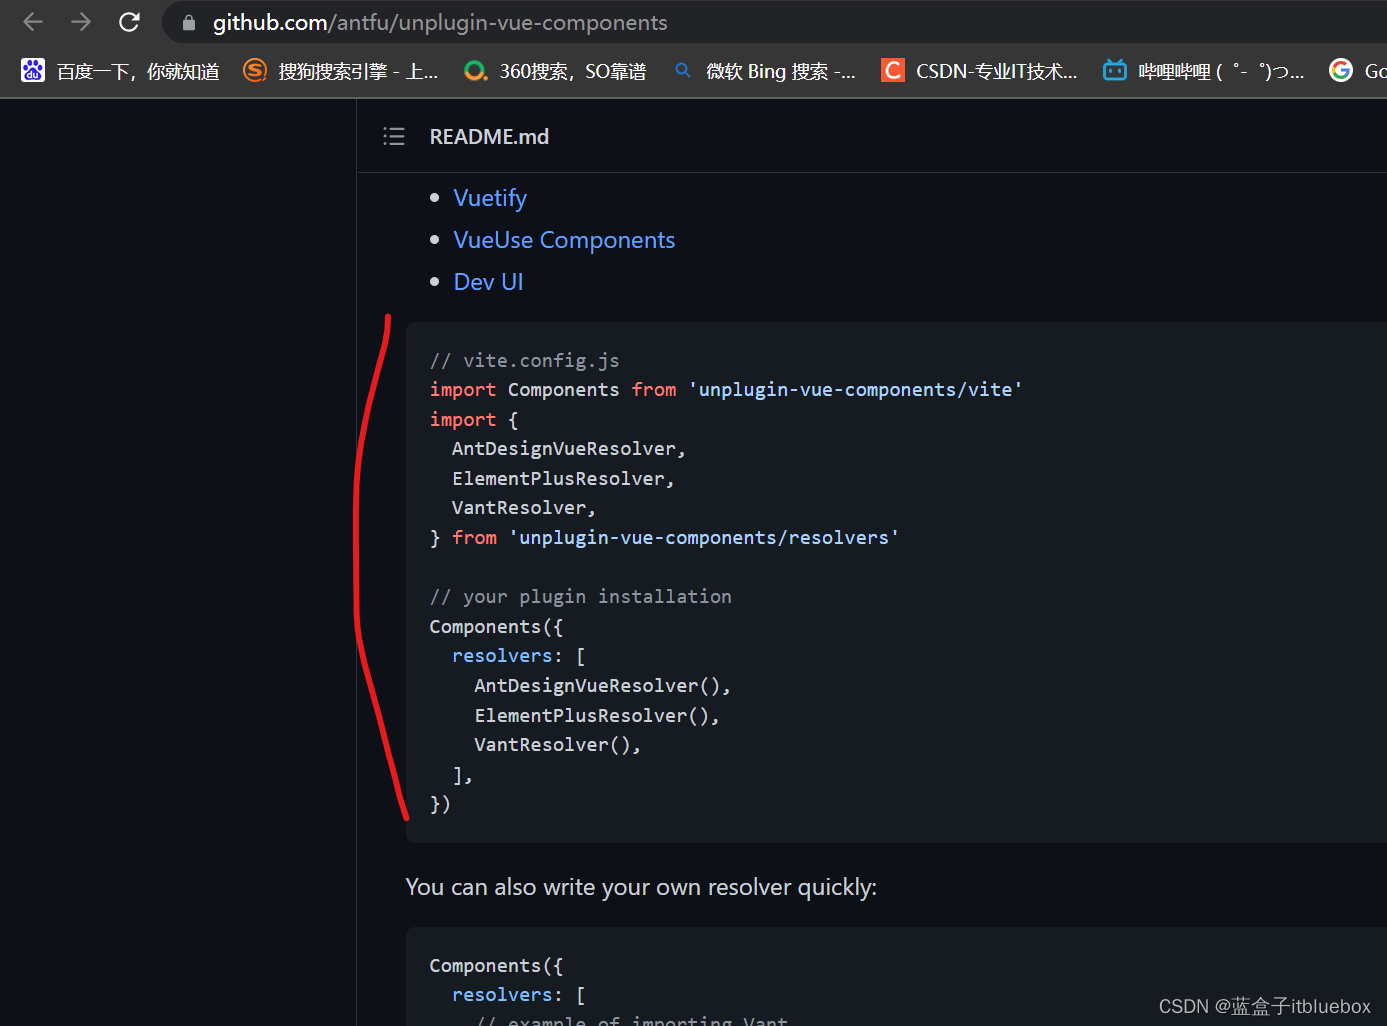Viewport: 1387px width, 1026px height.
Task: Open the 搜狗搜索引擎 bookmark
Action: 358,71
